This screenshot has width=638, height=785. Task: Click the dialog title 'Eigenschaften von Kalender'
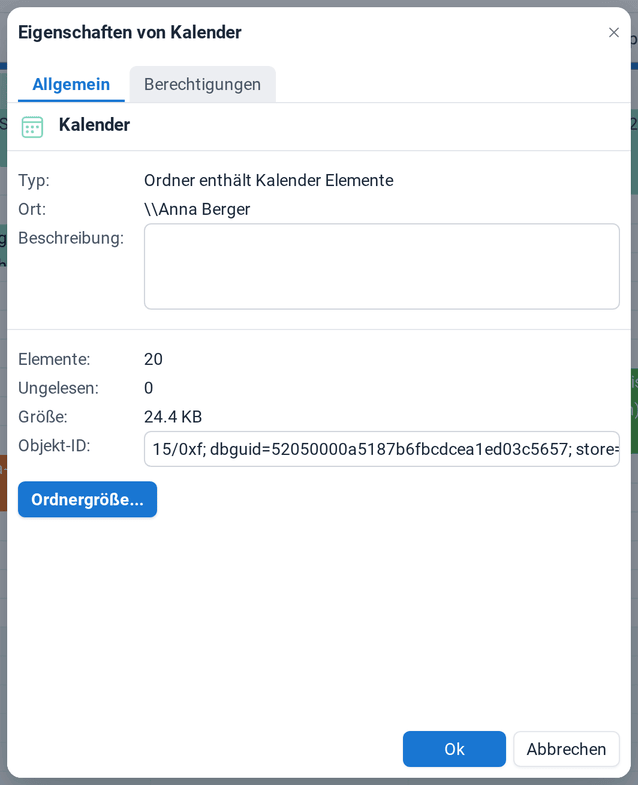coord(130,33)
